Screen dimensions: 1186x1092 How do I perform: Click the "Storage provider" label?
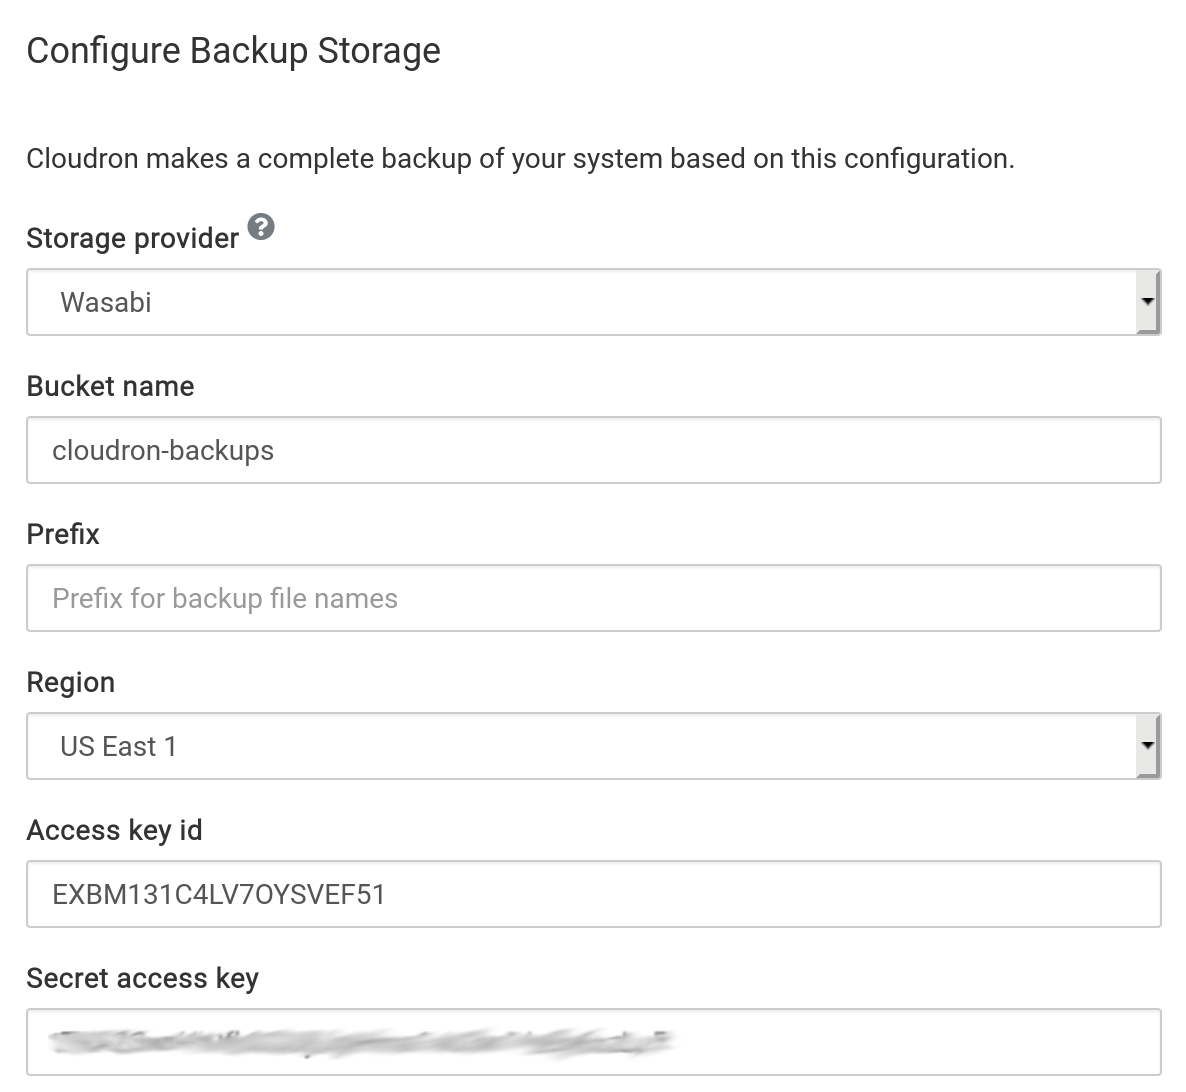click(132, 238)
